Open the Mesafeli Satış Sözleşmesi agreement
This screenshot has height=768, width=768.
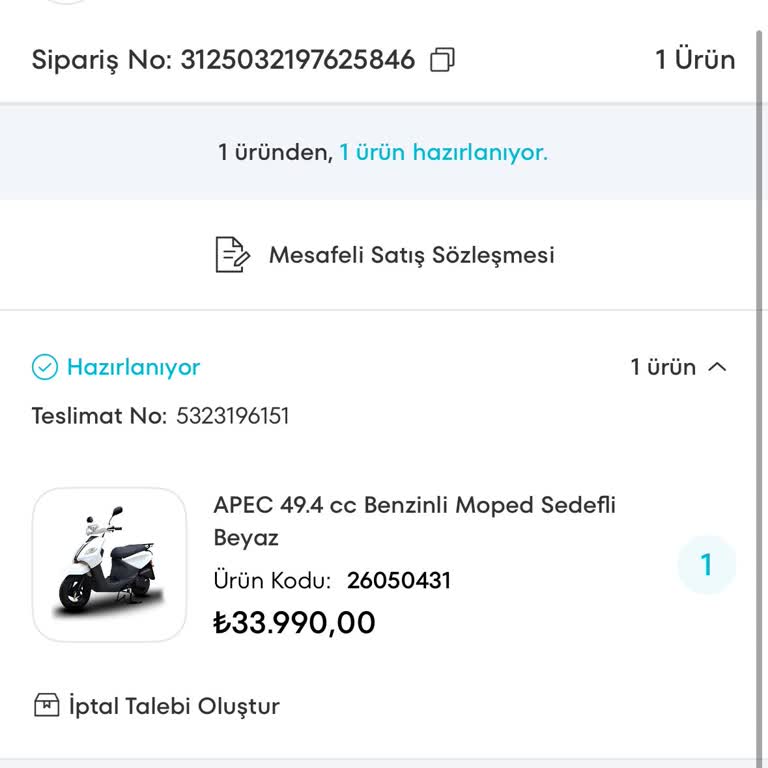click(x=411, y=255)
